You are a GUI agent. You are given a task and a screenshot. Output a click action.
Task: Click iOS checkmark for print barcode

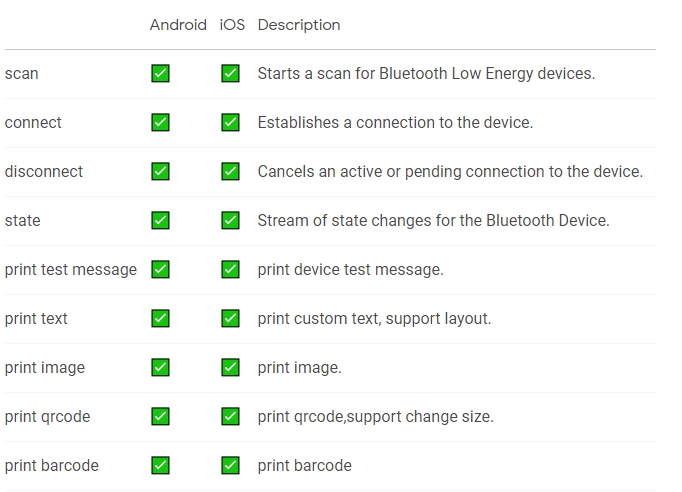point(230,465)
